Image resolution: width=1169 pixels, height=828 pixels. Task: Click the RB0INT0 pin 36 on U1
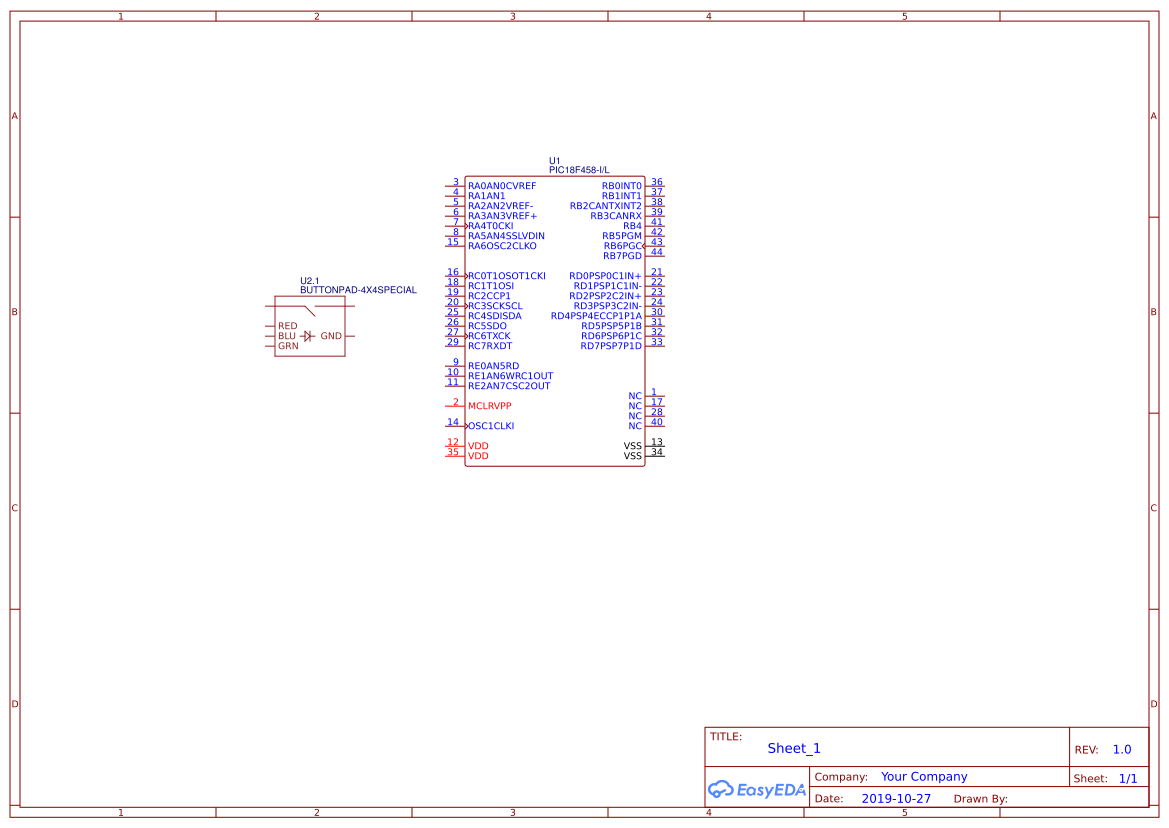pyautogui.click(x=621, y=186)
